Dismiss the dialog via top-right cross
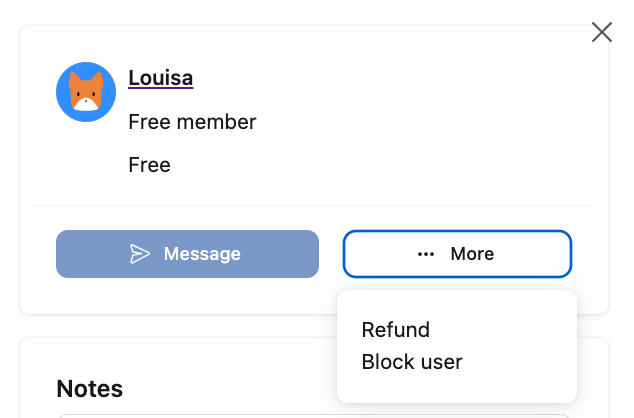Viewport: 634px width, 418px height. pyautogui.click(x=602, y=32)
